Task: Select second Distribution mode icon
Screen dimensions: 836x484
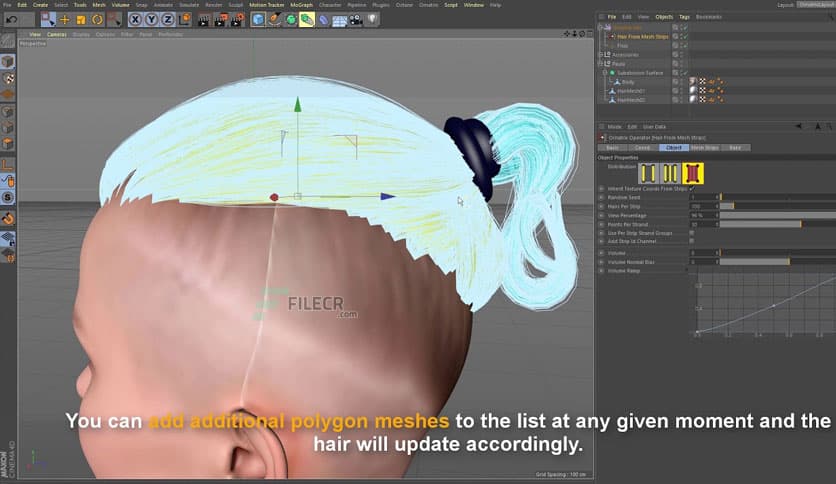Action: (670, 173)
